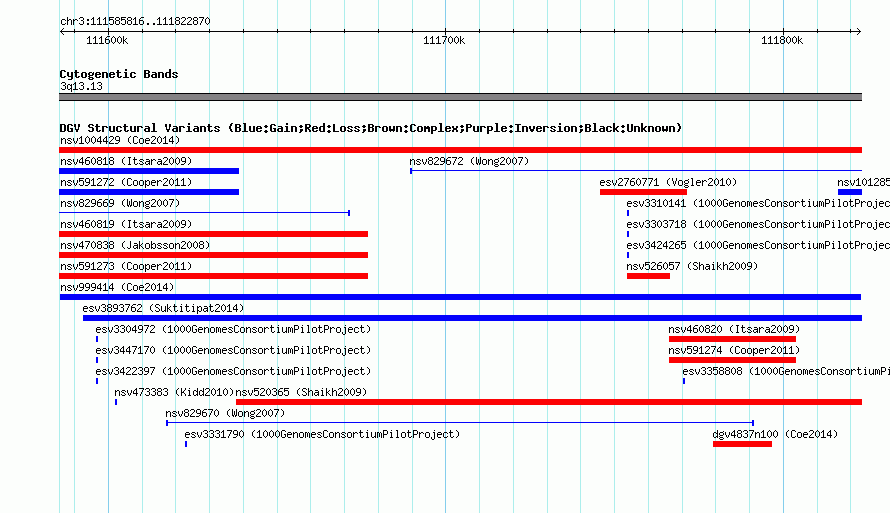Click nsv829669 (Wong2007) label

pyautogui.click(x=120, y=203)
